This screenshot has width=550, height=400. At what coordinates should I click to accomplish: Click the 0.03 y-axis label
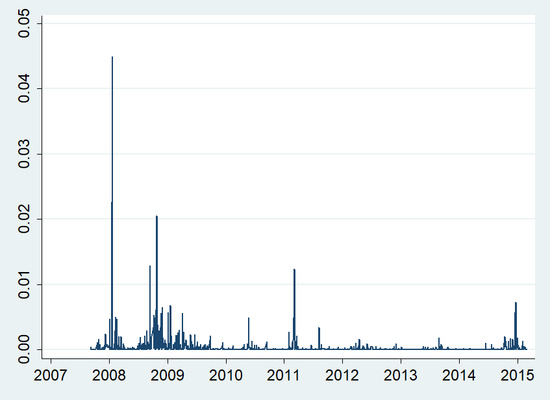pyautogui.click(x=24, y=154)
